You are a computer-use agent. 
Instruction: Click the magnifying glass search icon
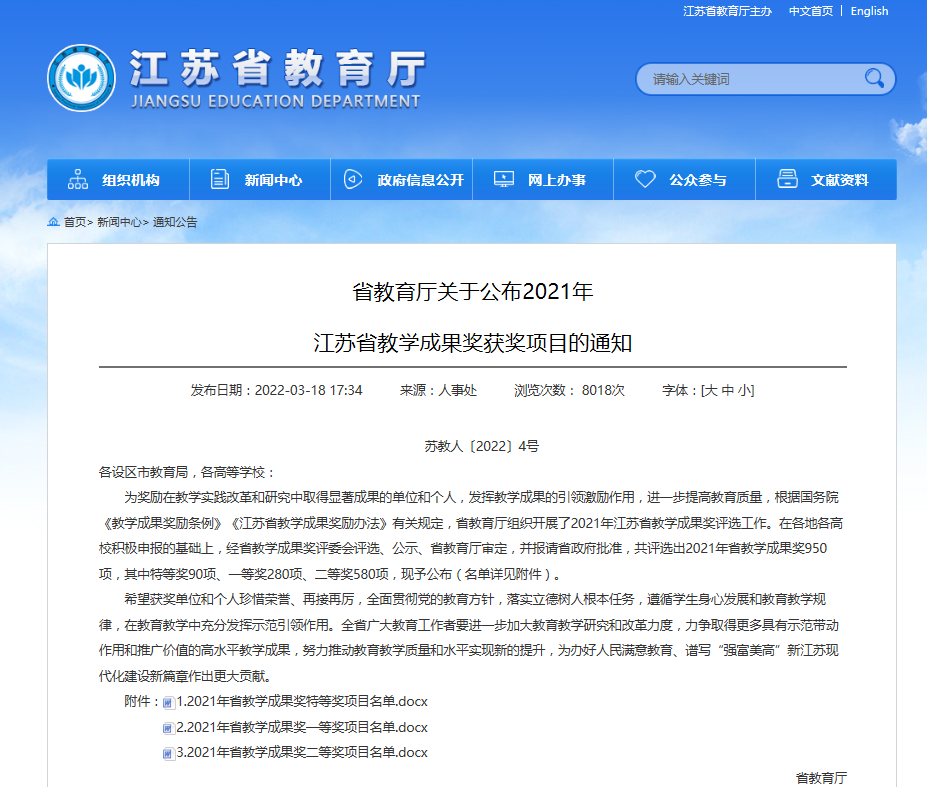click(875, 78)
